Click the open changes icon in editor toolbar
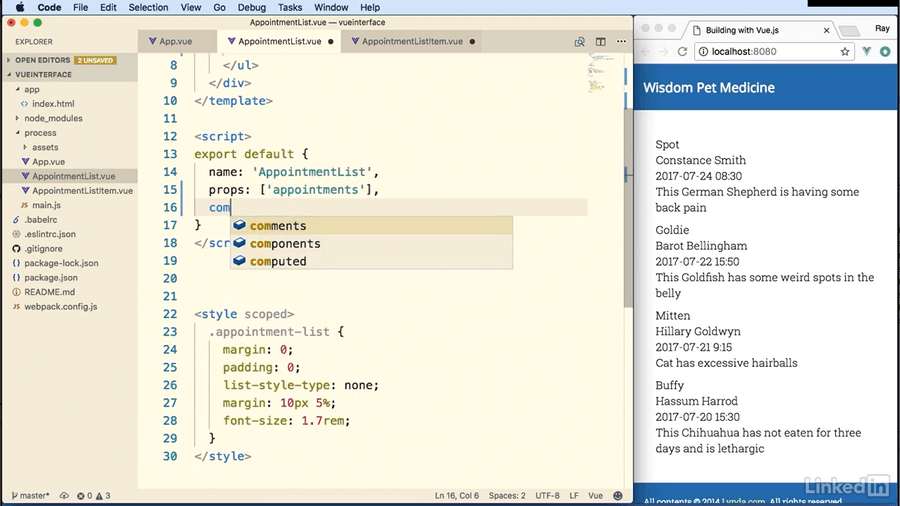Viewport: 900px width, 506px height. click(580, 41)
